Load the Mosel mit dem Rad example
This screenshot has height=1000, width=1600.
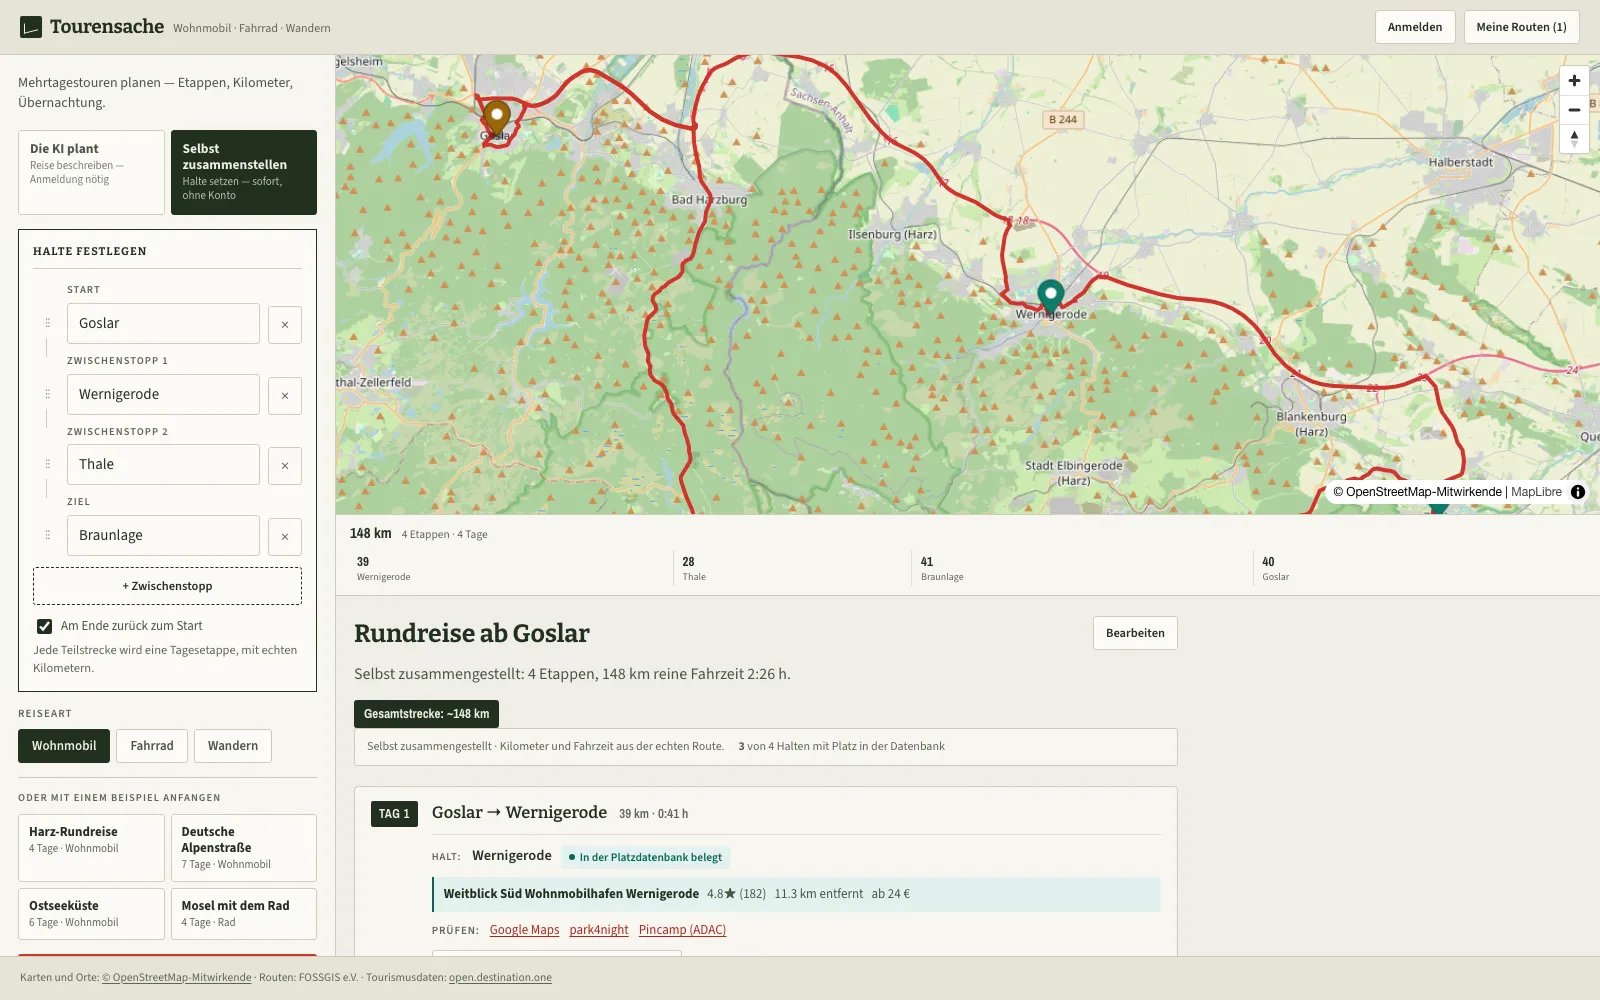tap(244, 914)
